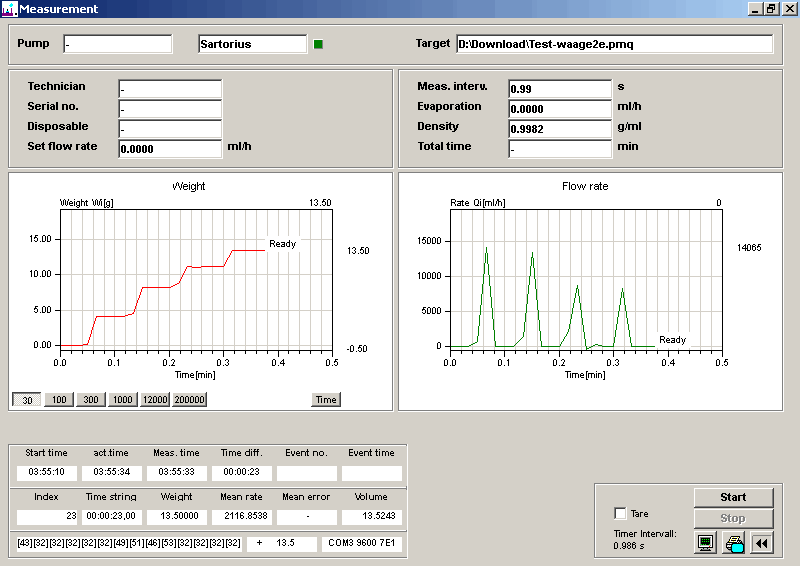Select the 200000 scale button
Image resolution: width=800 pixels, height=566 pixels.
click(189, 400)
